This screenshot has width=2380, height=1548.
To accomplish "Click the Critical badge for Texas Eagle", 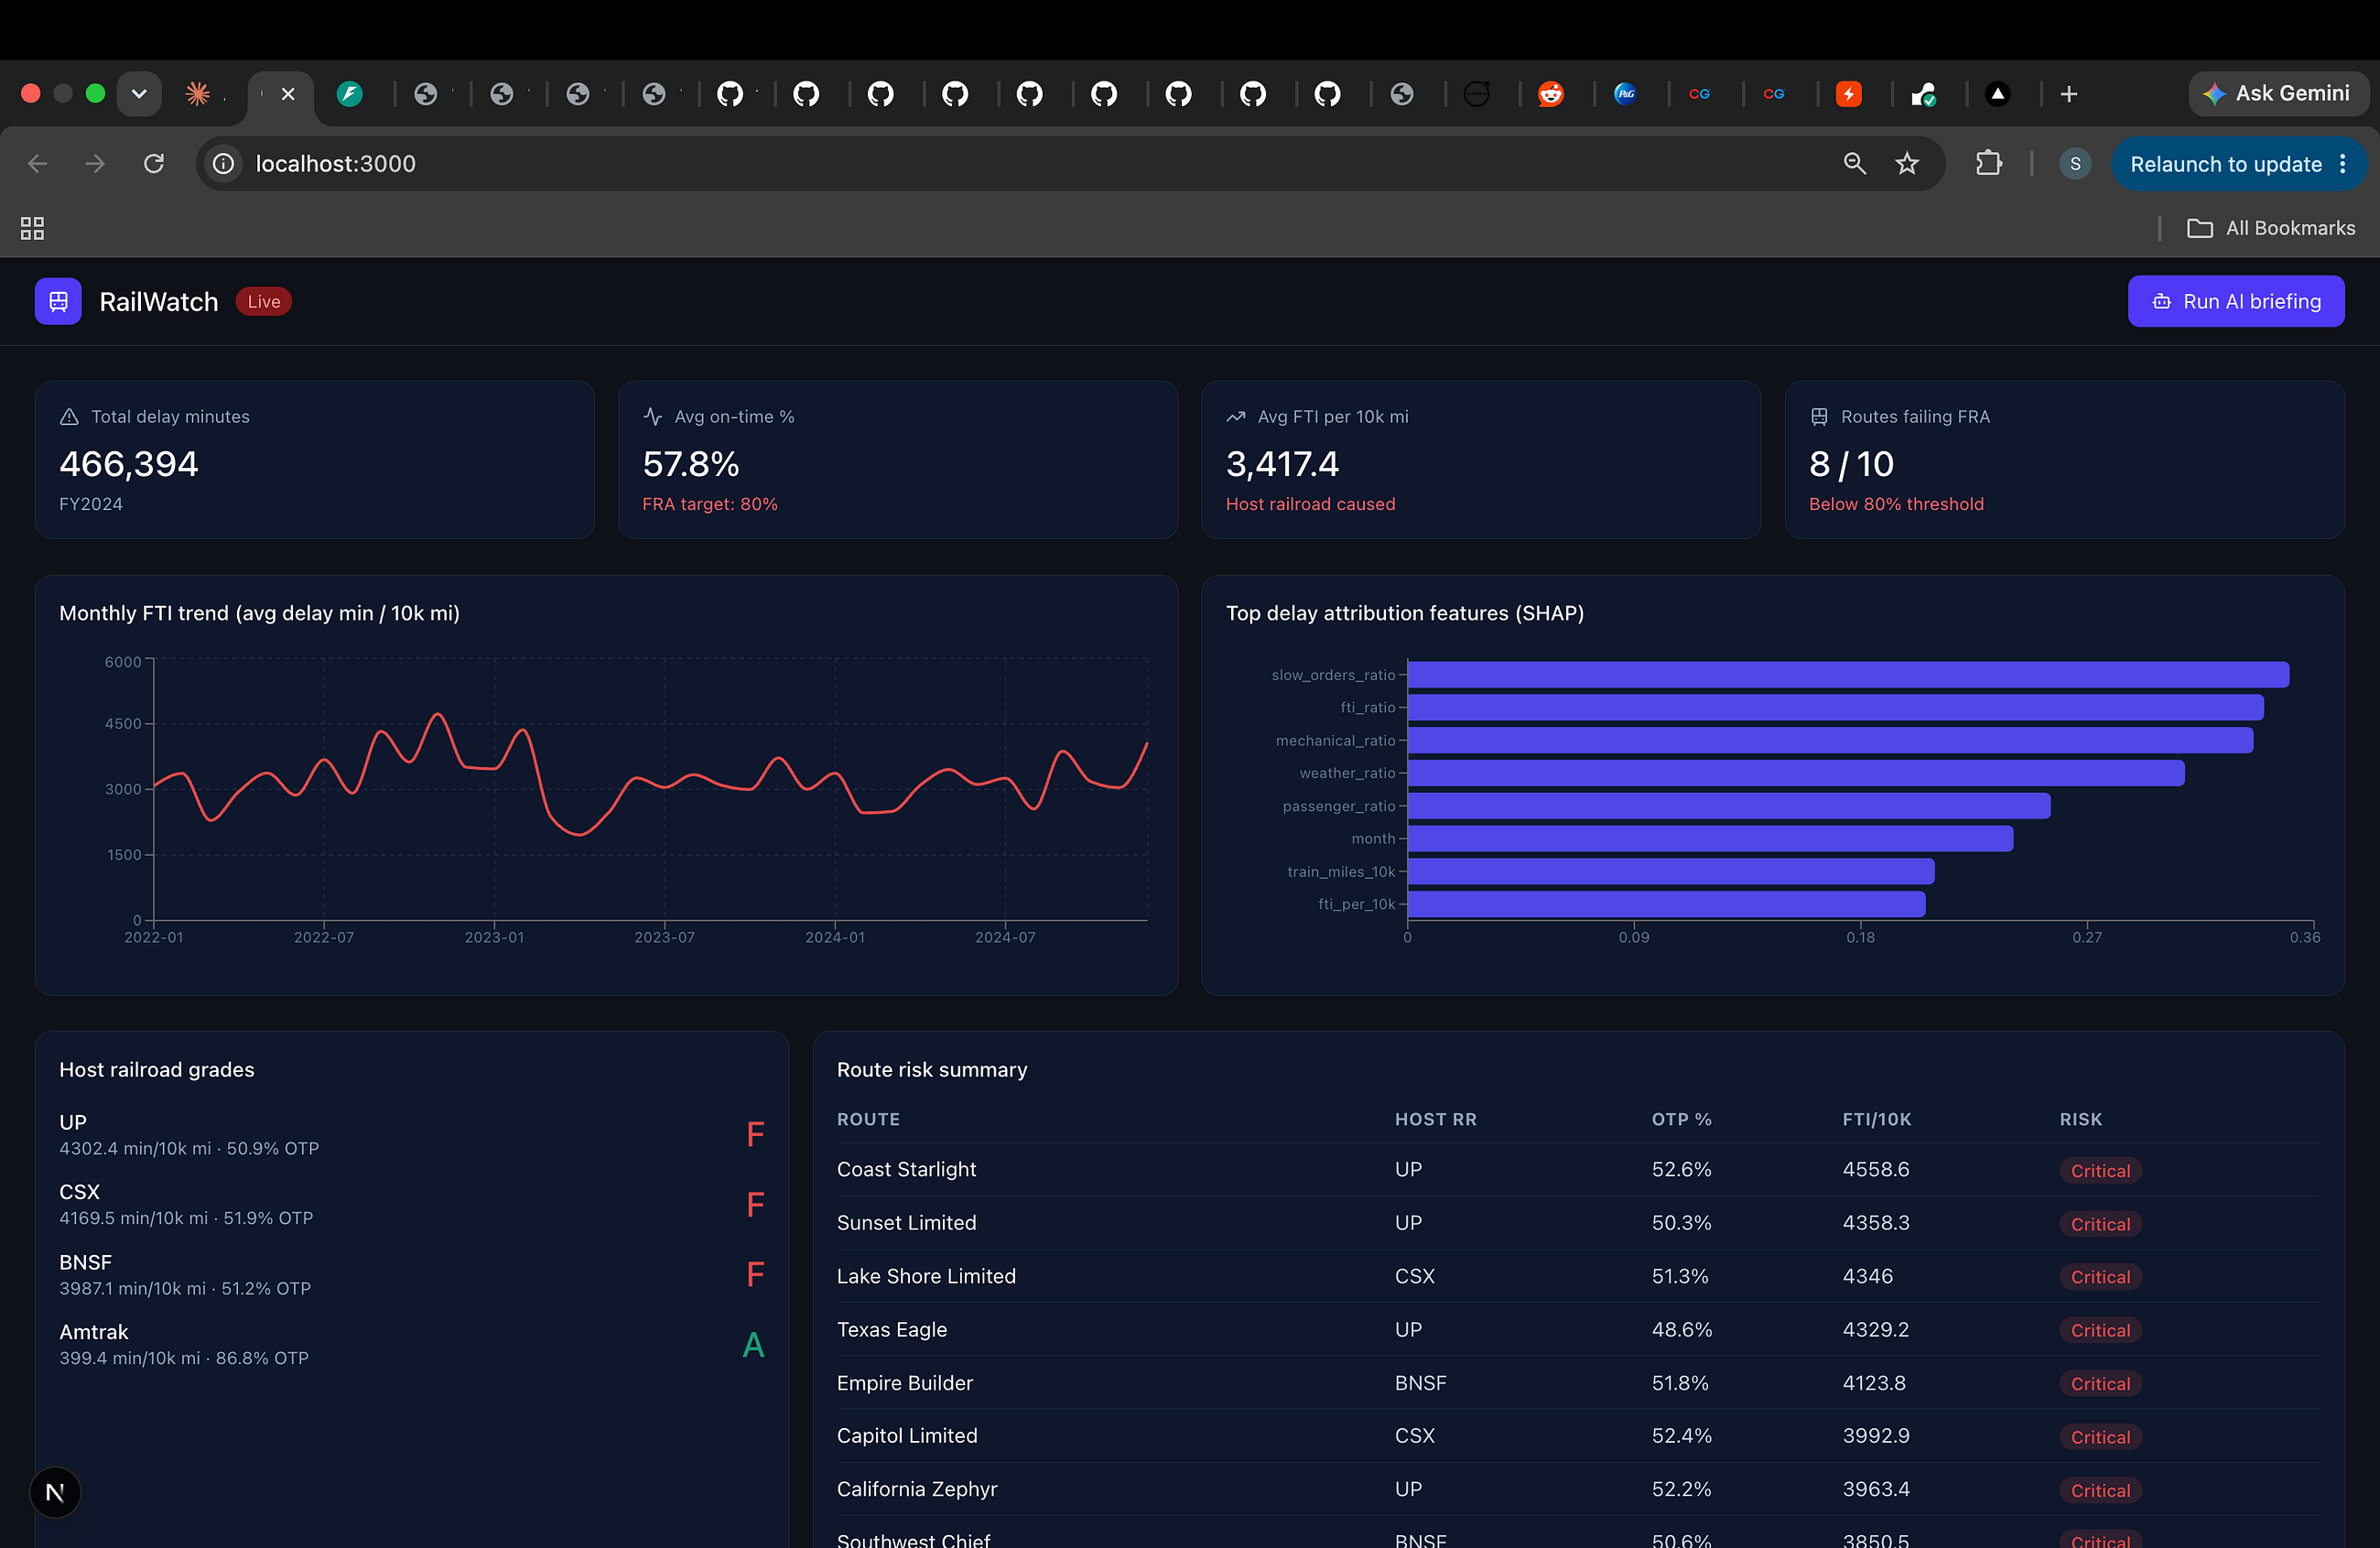I will [x=2100, y=1330].
